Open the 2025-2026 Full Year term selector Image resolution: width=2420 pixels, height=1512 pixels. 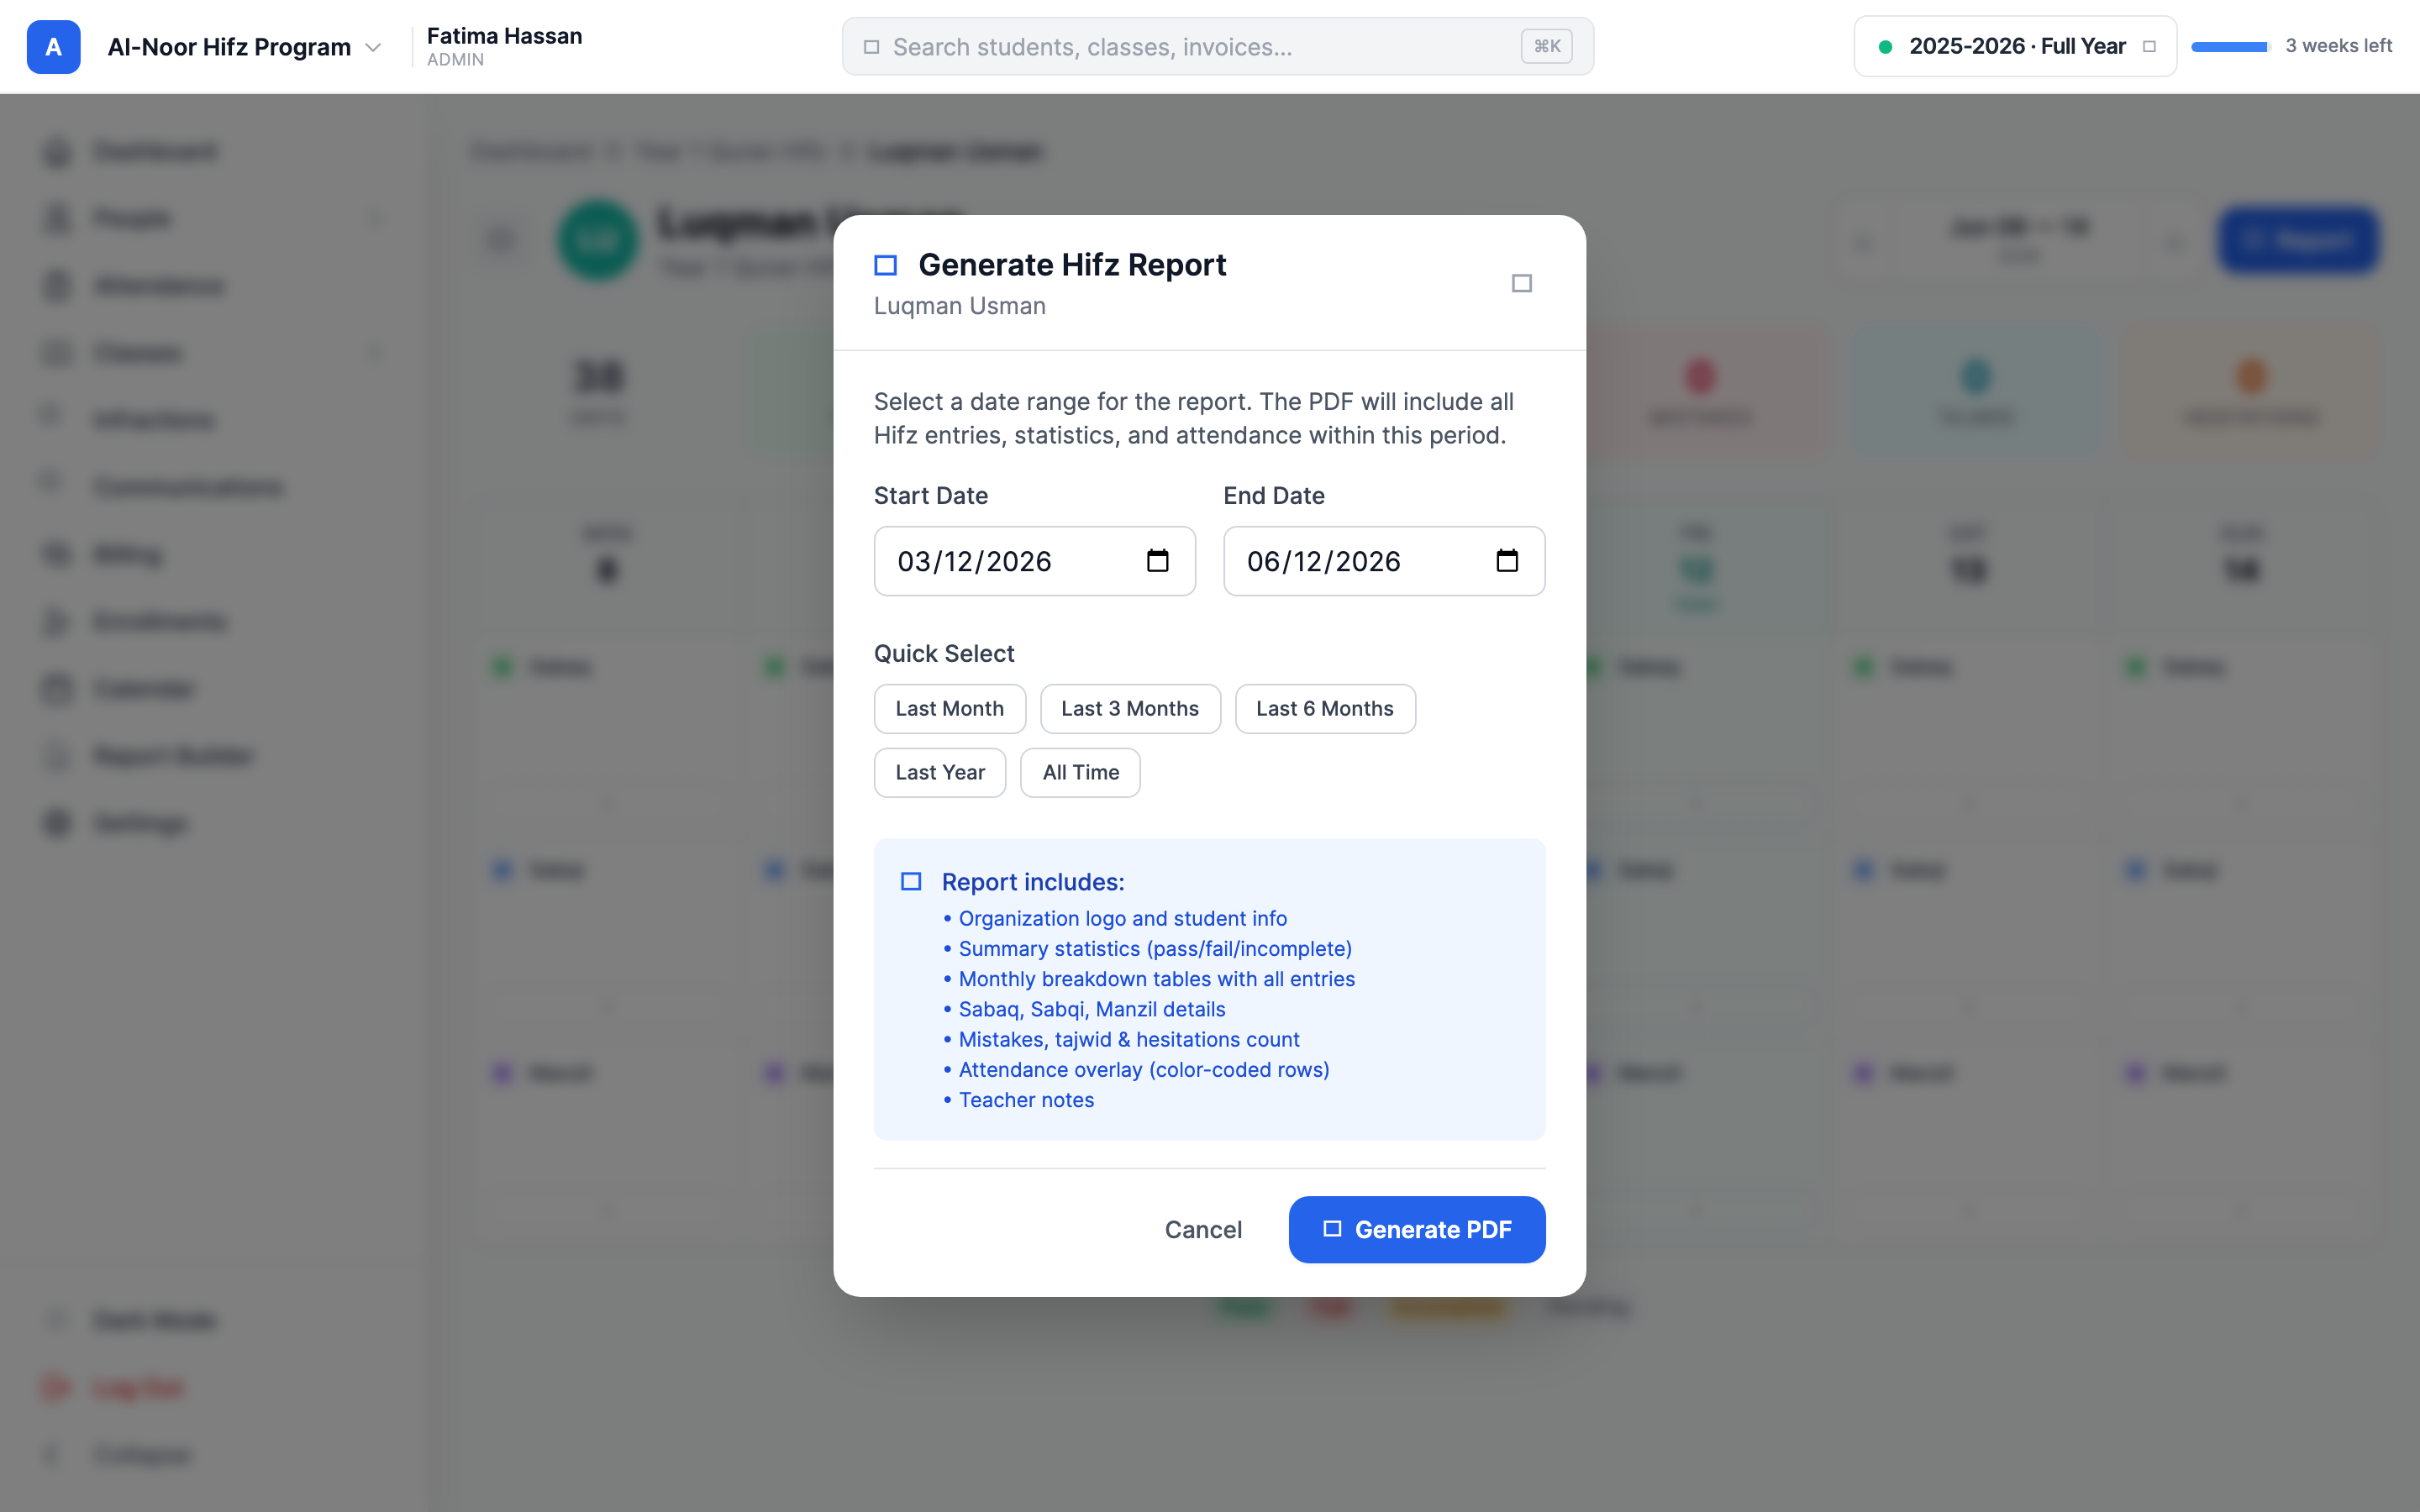[x=2015, y=47]
